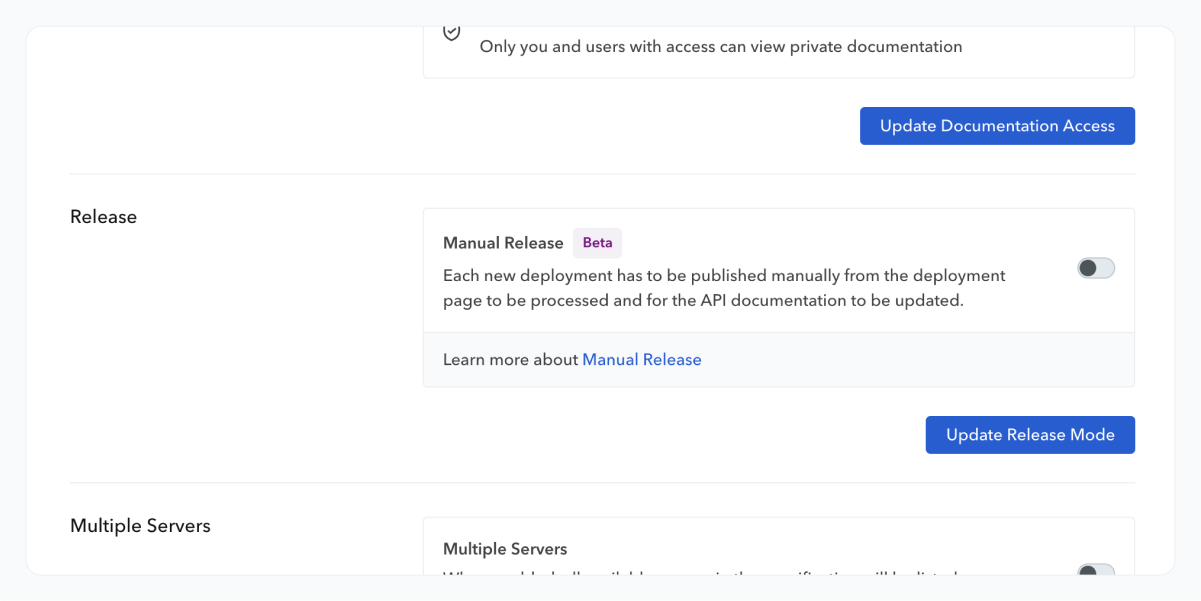The image size is (1201, 601).
Task: Click the "Each new deployment has to be published" description
Action: click(x=724, y=288)
